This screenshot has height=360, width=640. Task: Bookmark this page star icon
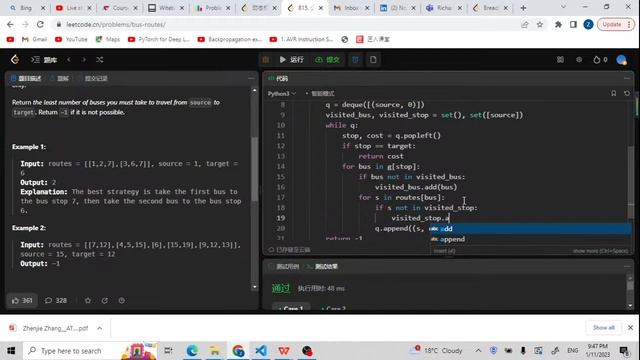point(540,24)
